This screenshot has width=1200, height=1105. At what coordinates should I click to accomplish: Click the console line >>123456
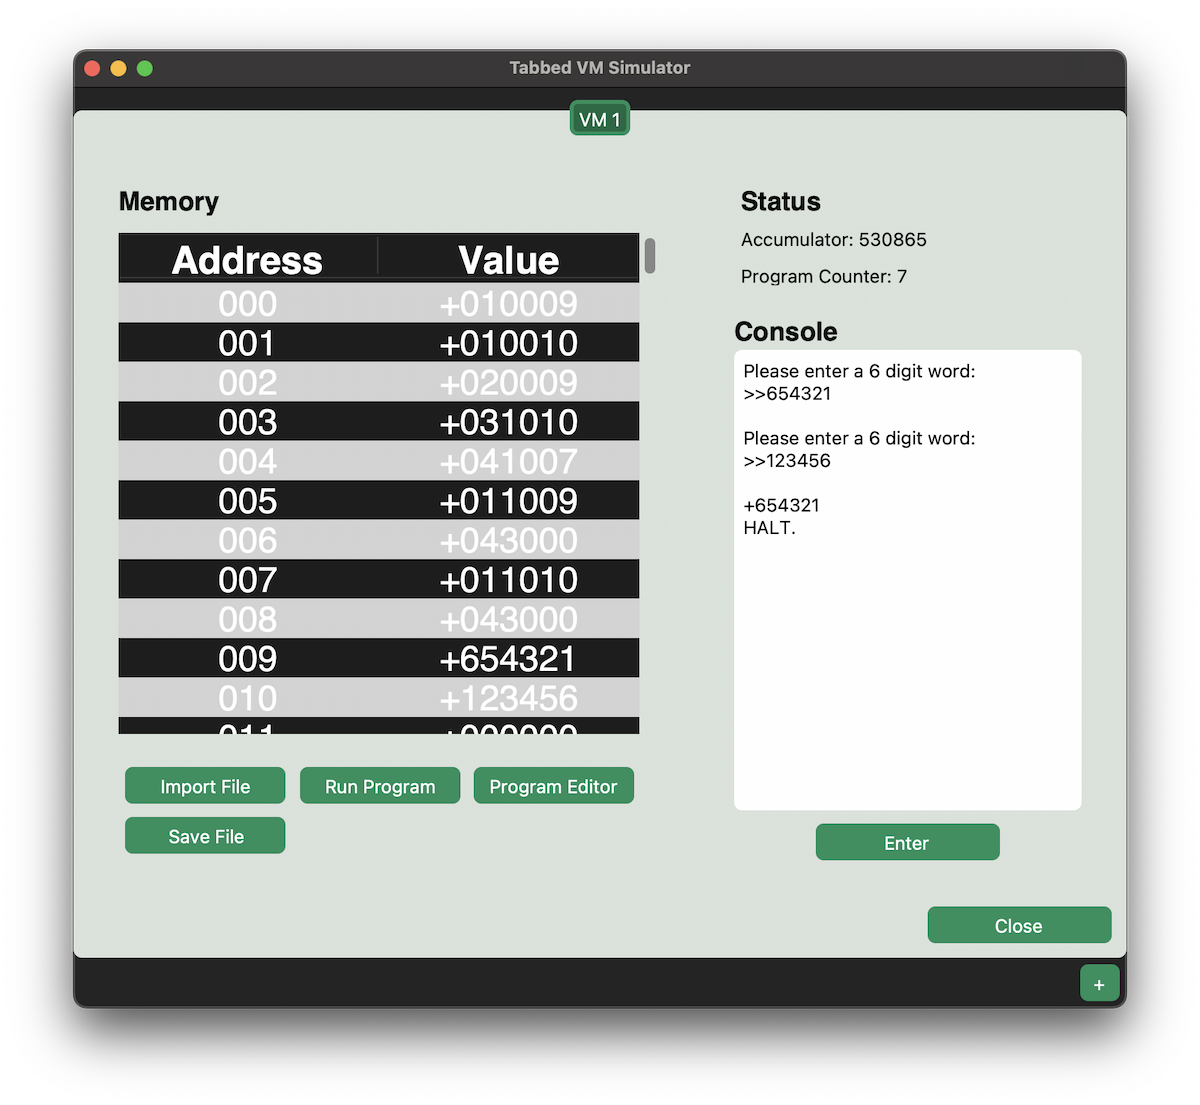pos(787,460)
